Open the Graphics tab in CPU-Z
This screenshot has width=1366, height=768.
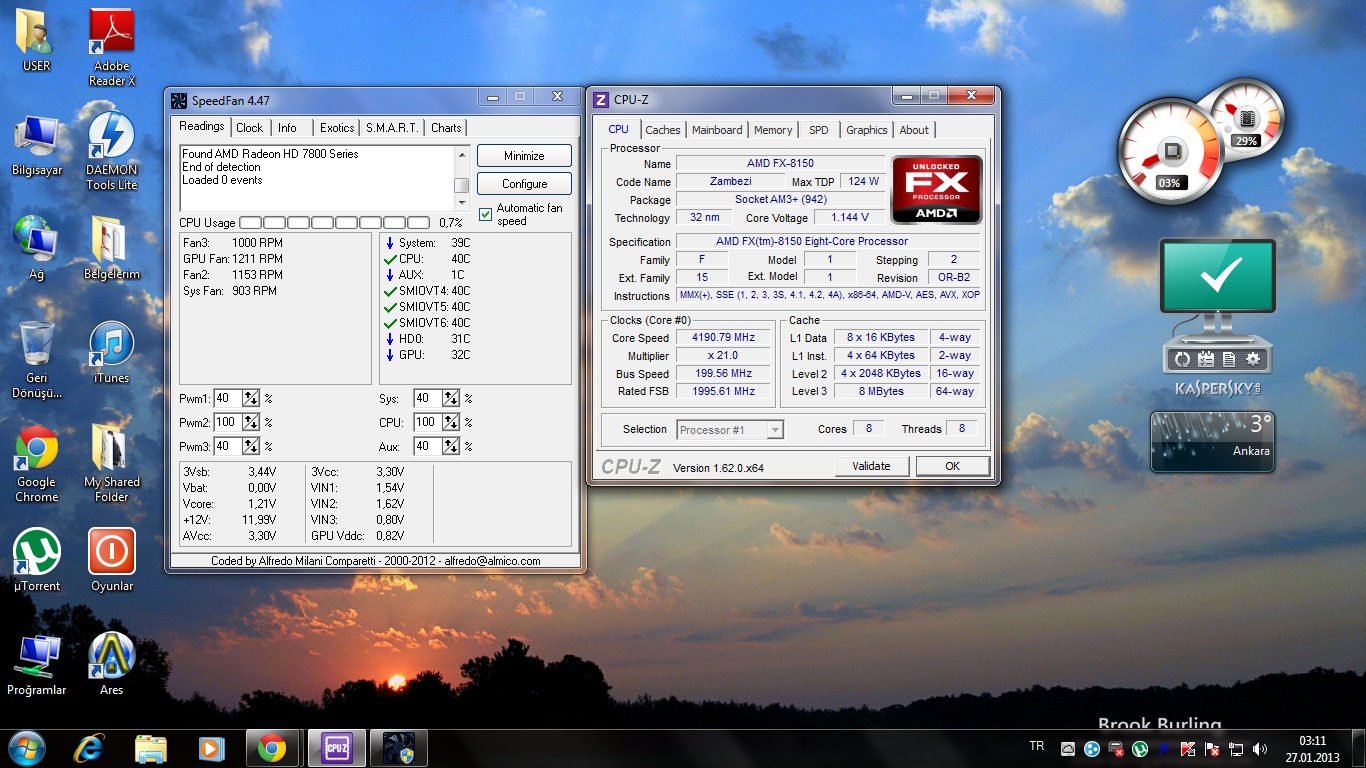866,130
